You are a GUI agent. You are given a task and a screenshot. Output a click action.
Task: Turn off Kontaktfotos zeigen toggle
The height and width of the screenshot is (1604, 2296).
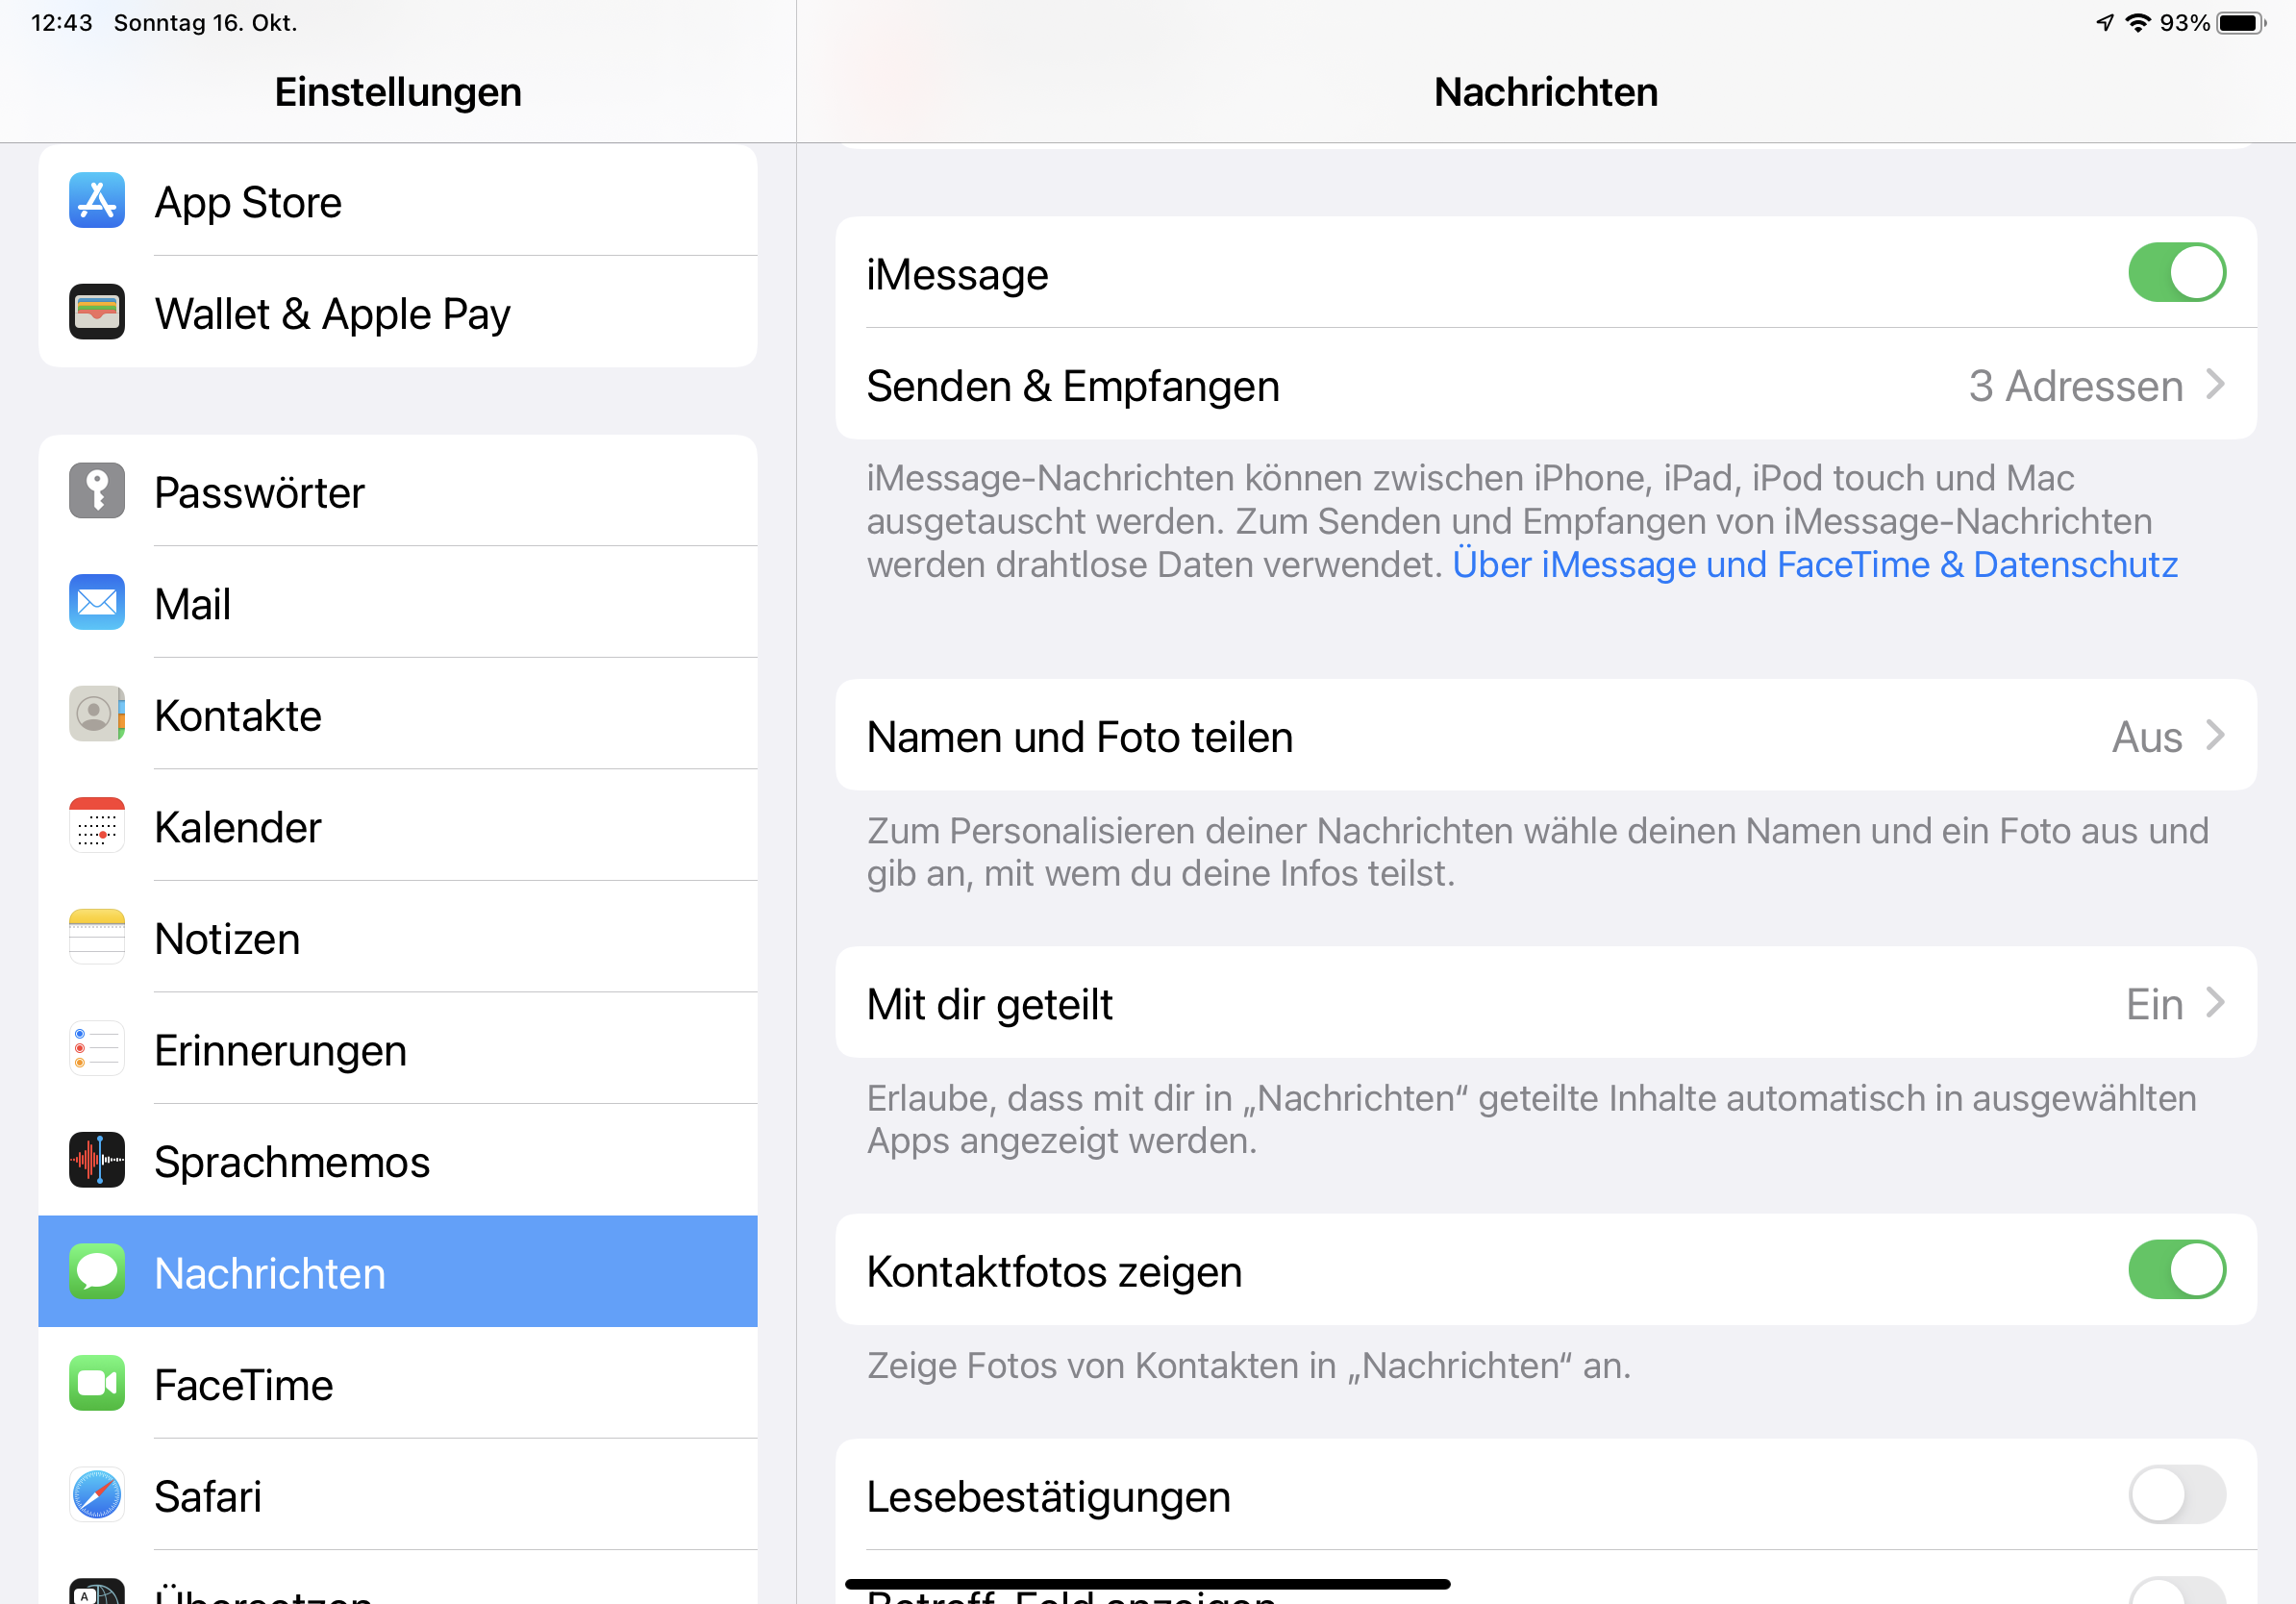(2176, 1271)
